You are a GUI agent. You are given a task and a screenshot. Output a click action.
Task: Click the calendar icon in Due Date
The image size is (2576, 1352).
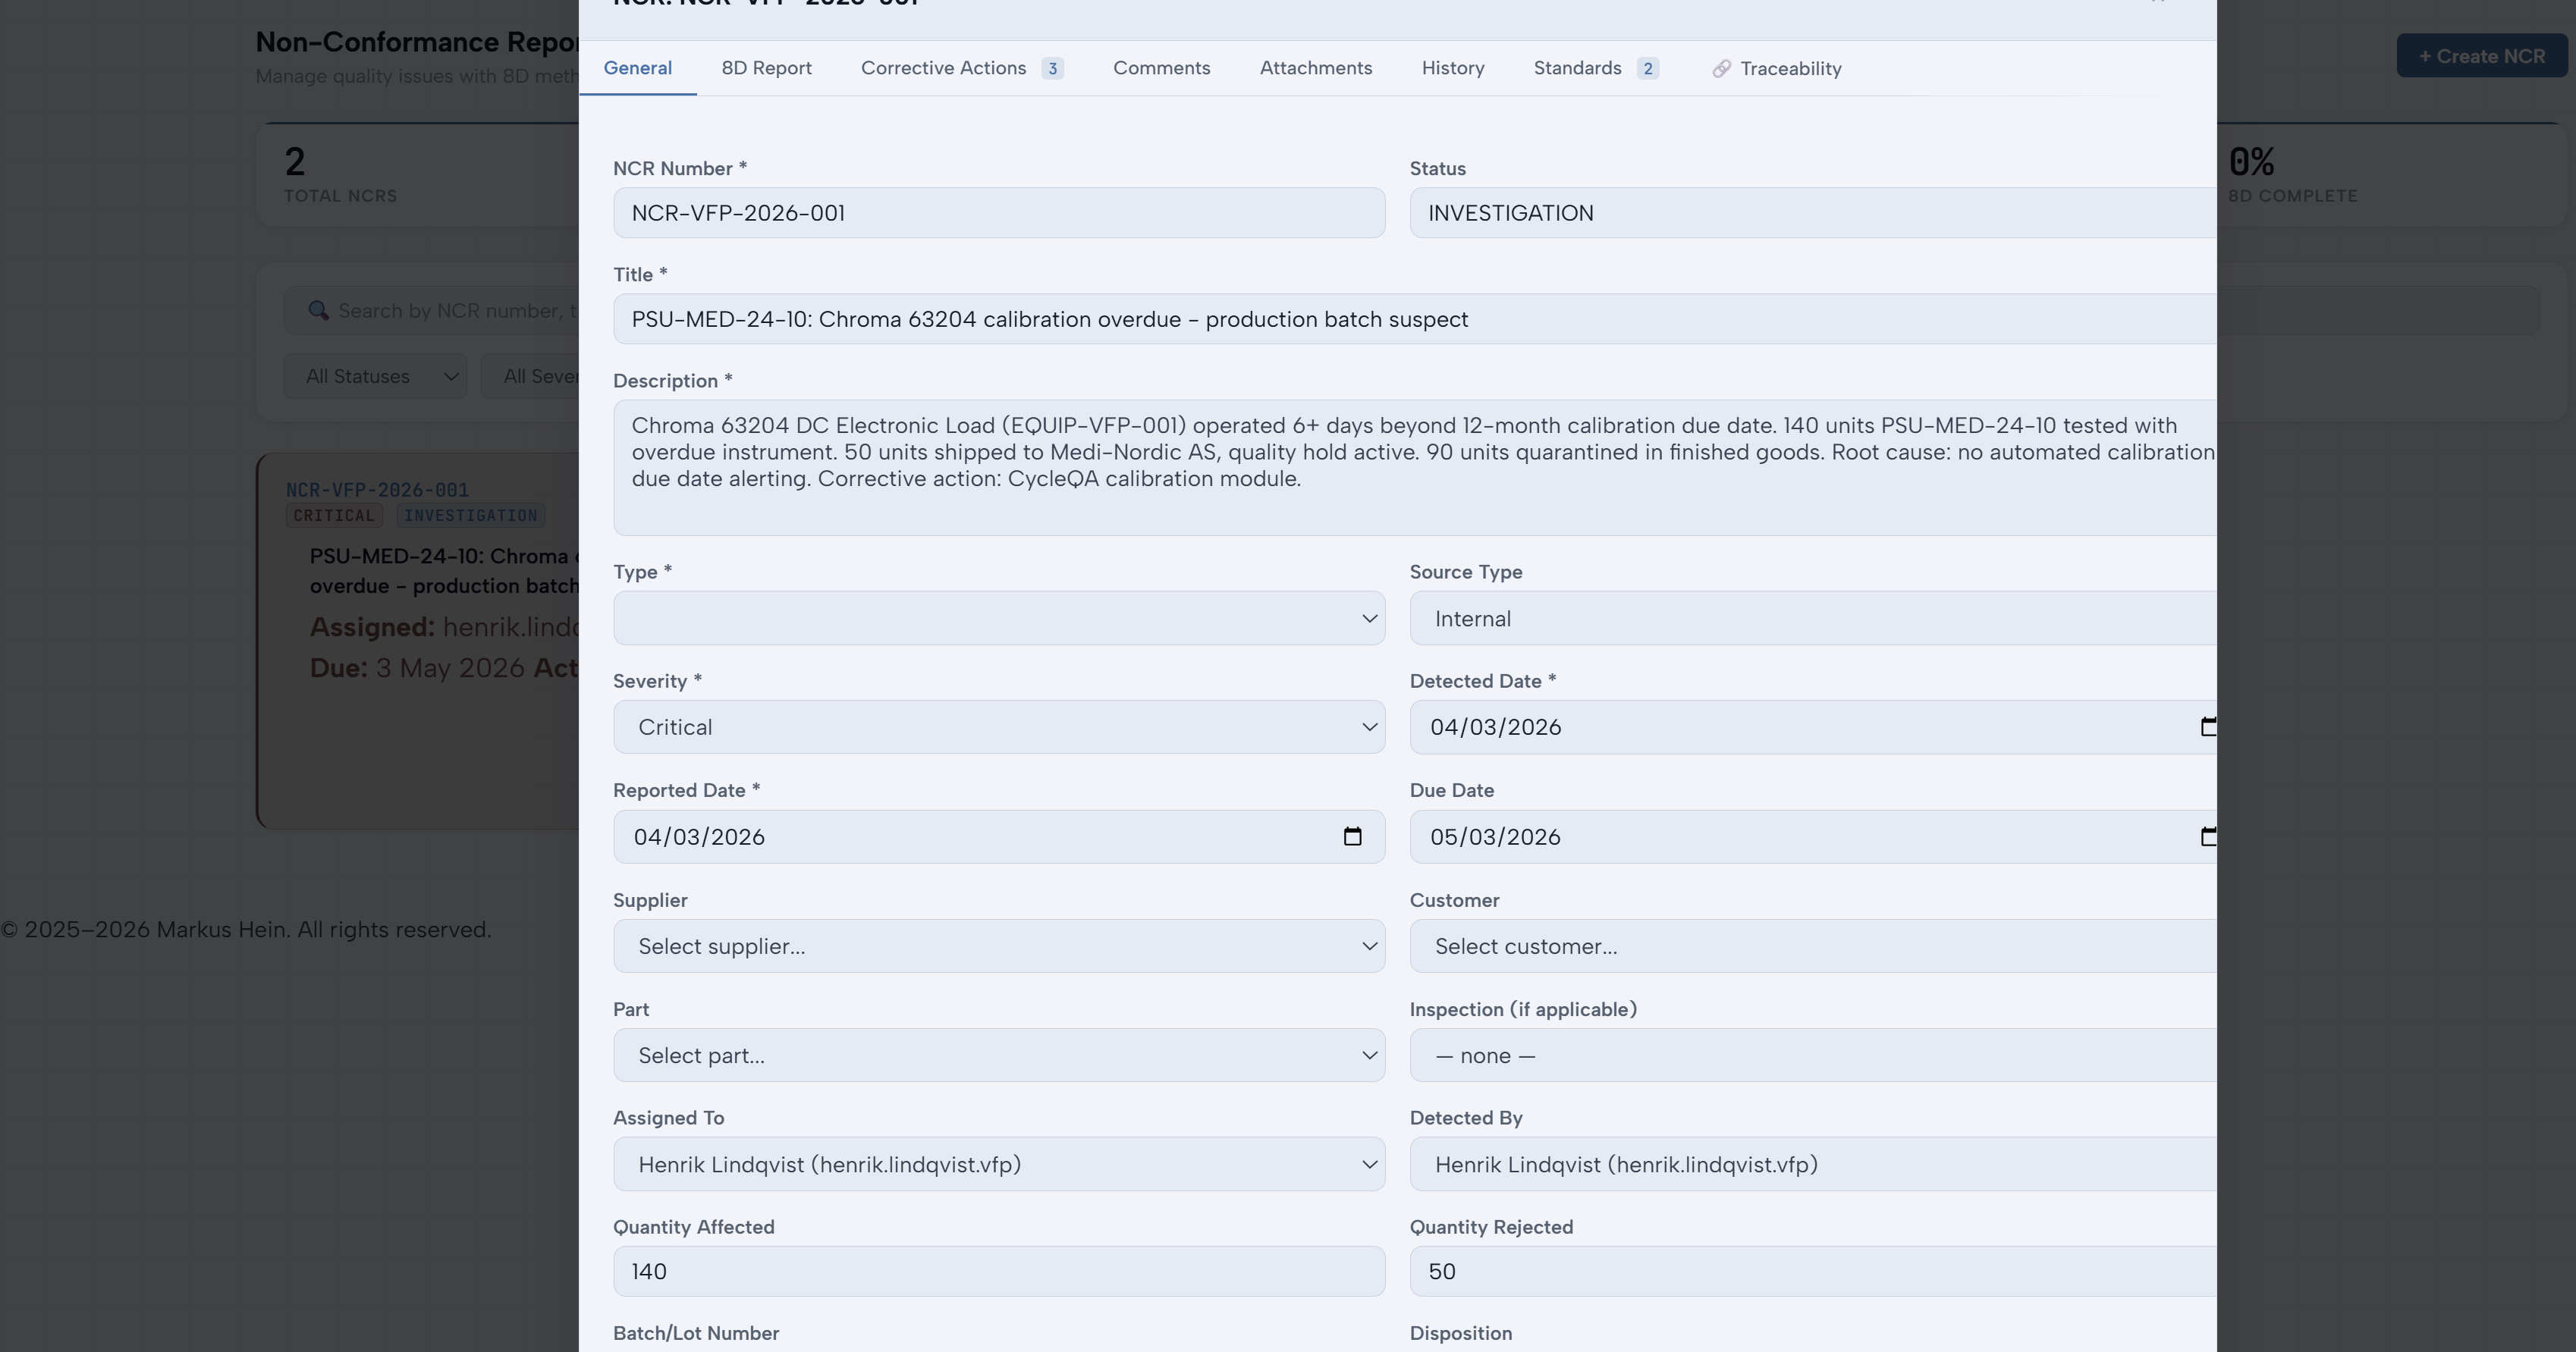(x=2208, y=836)
